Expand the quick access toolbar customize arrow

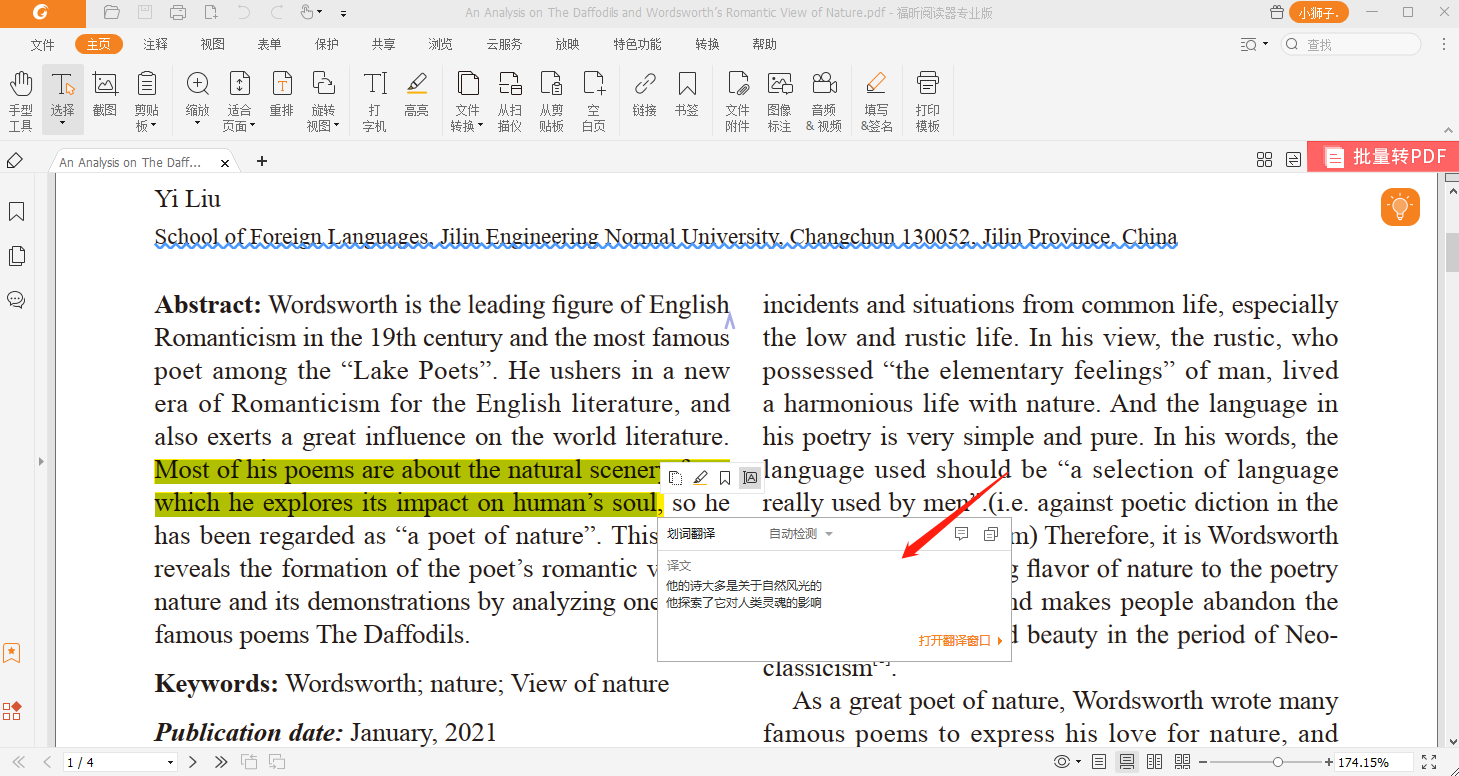click(343, 14)
